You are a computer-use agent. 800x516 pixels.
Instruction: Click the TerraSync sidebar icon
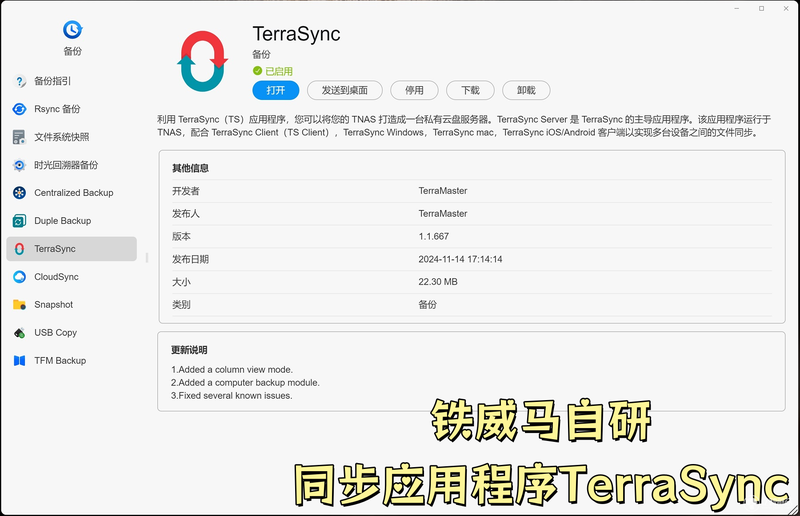(x=19, y=249)
